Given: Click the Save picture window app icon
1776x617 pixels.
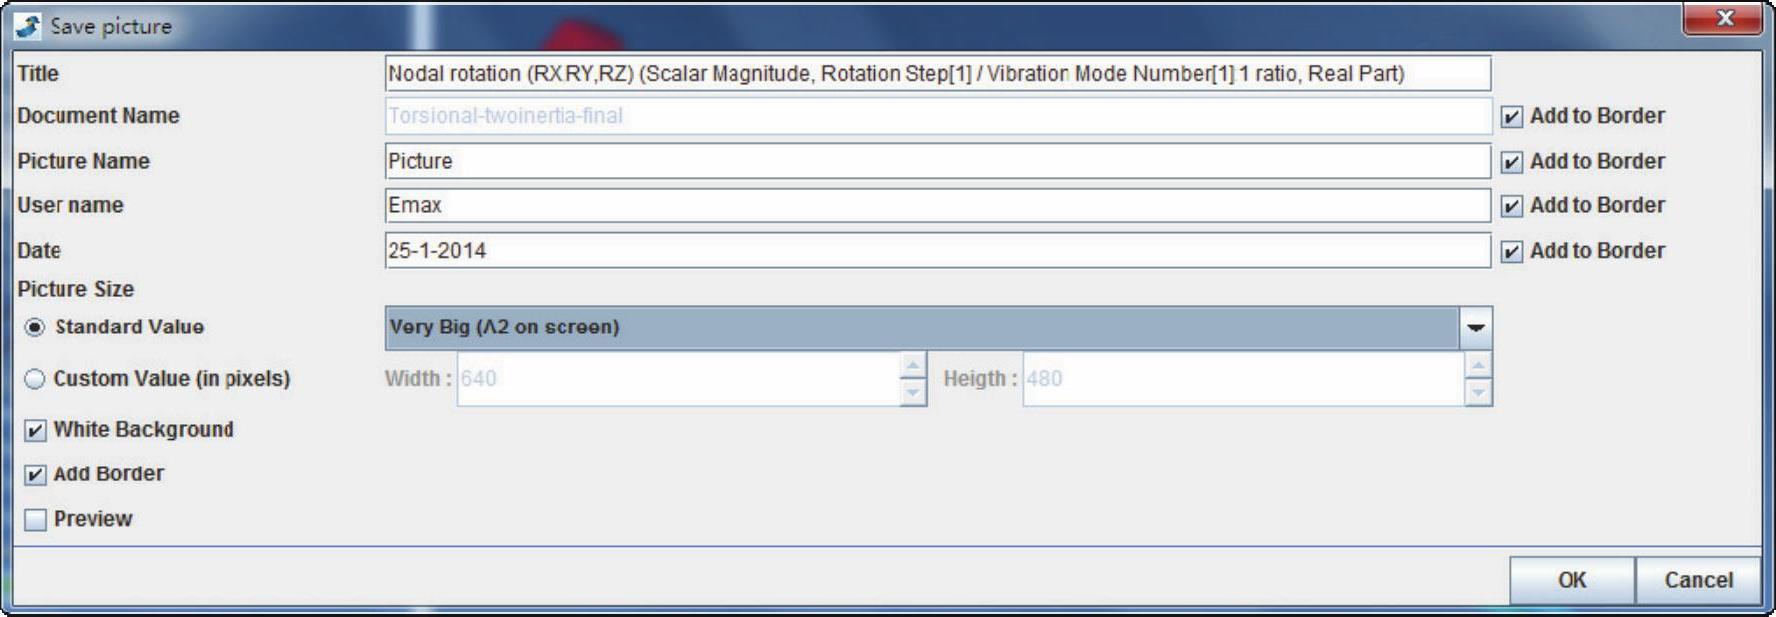Looking at the screenshot, I should point(28,26).
